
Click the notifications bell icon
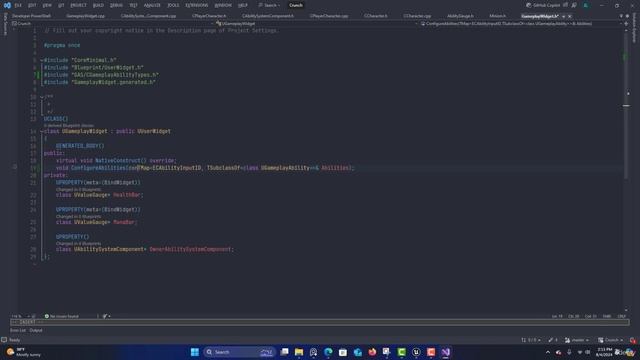[x=633, y=340]
